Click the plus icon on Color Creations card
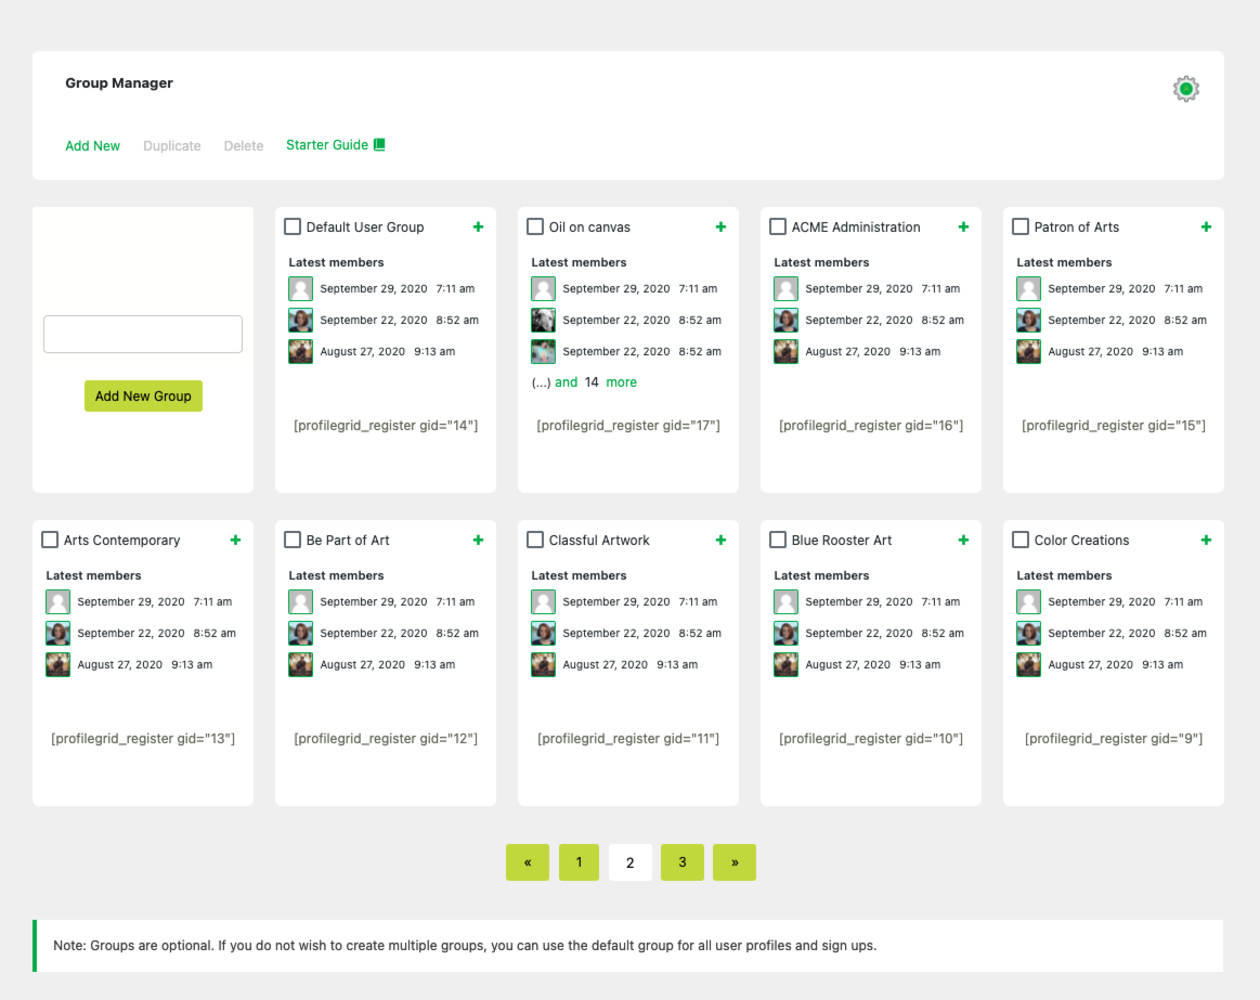 pos(1206,540)
